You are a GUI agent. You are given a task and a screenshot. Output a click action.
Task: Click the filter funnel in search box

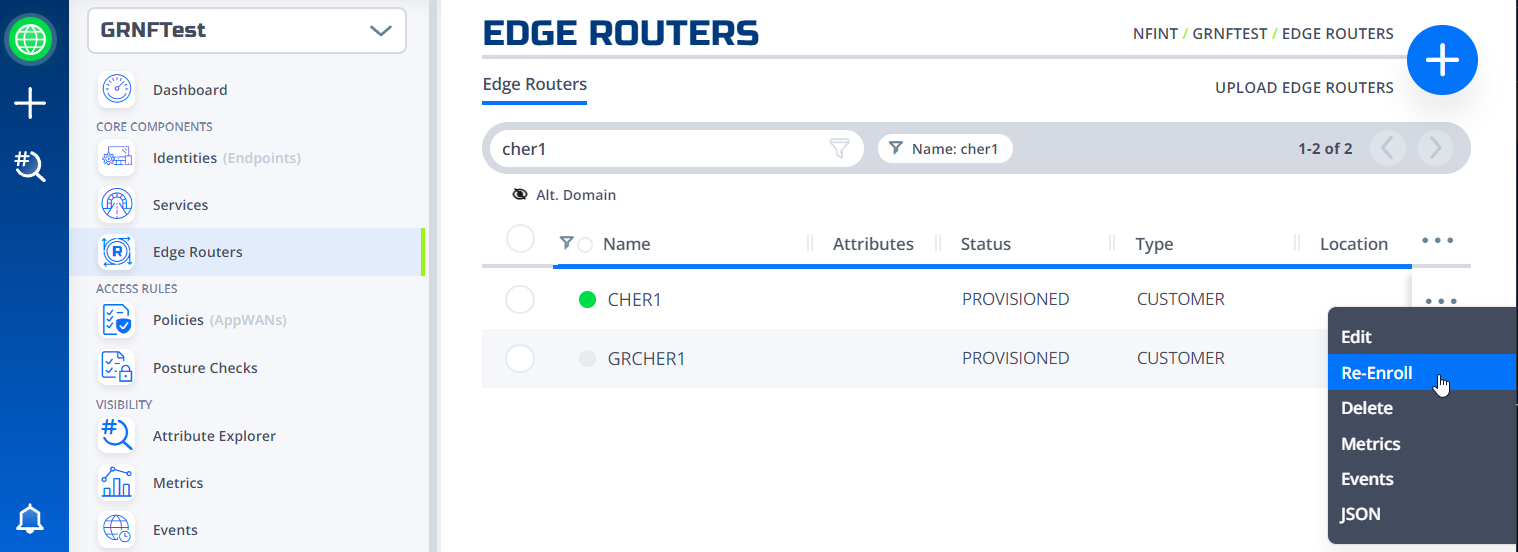839,149
